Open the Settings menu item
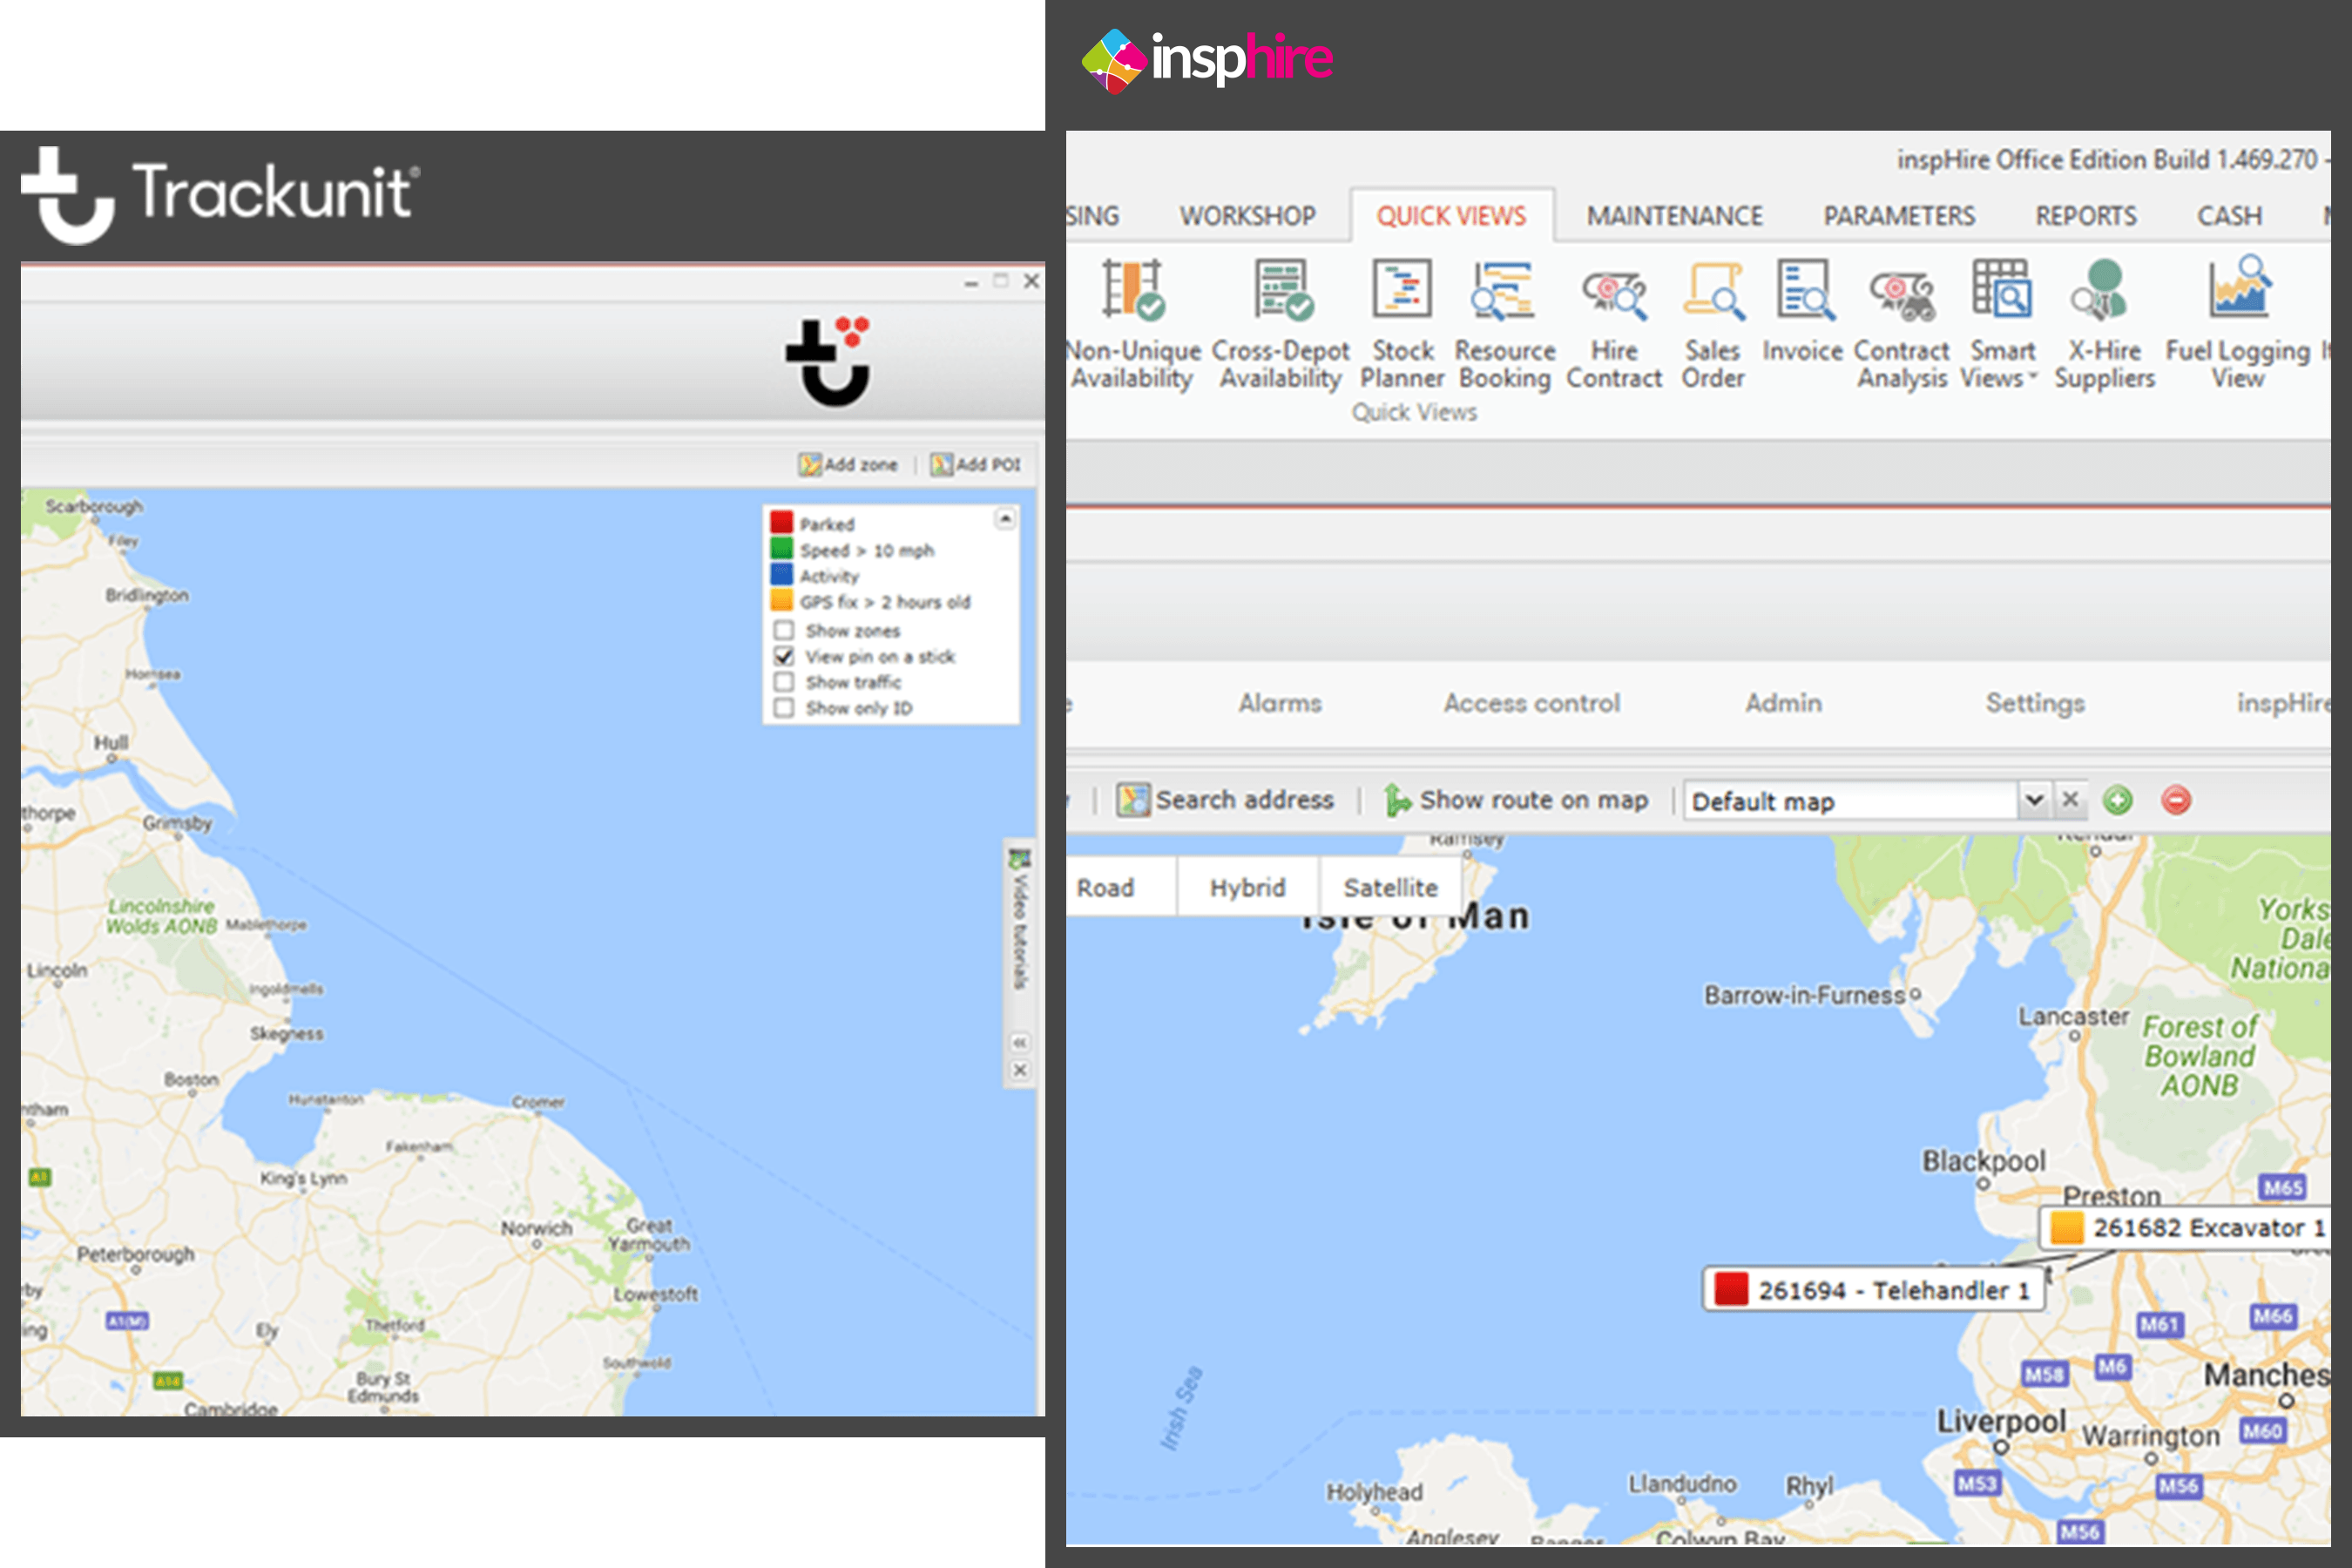This screenshot has width=2352, height=1568. click(x=2035, y=703)
